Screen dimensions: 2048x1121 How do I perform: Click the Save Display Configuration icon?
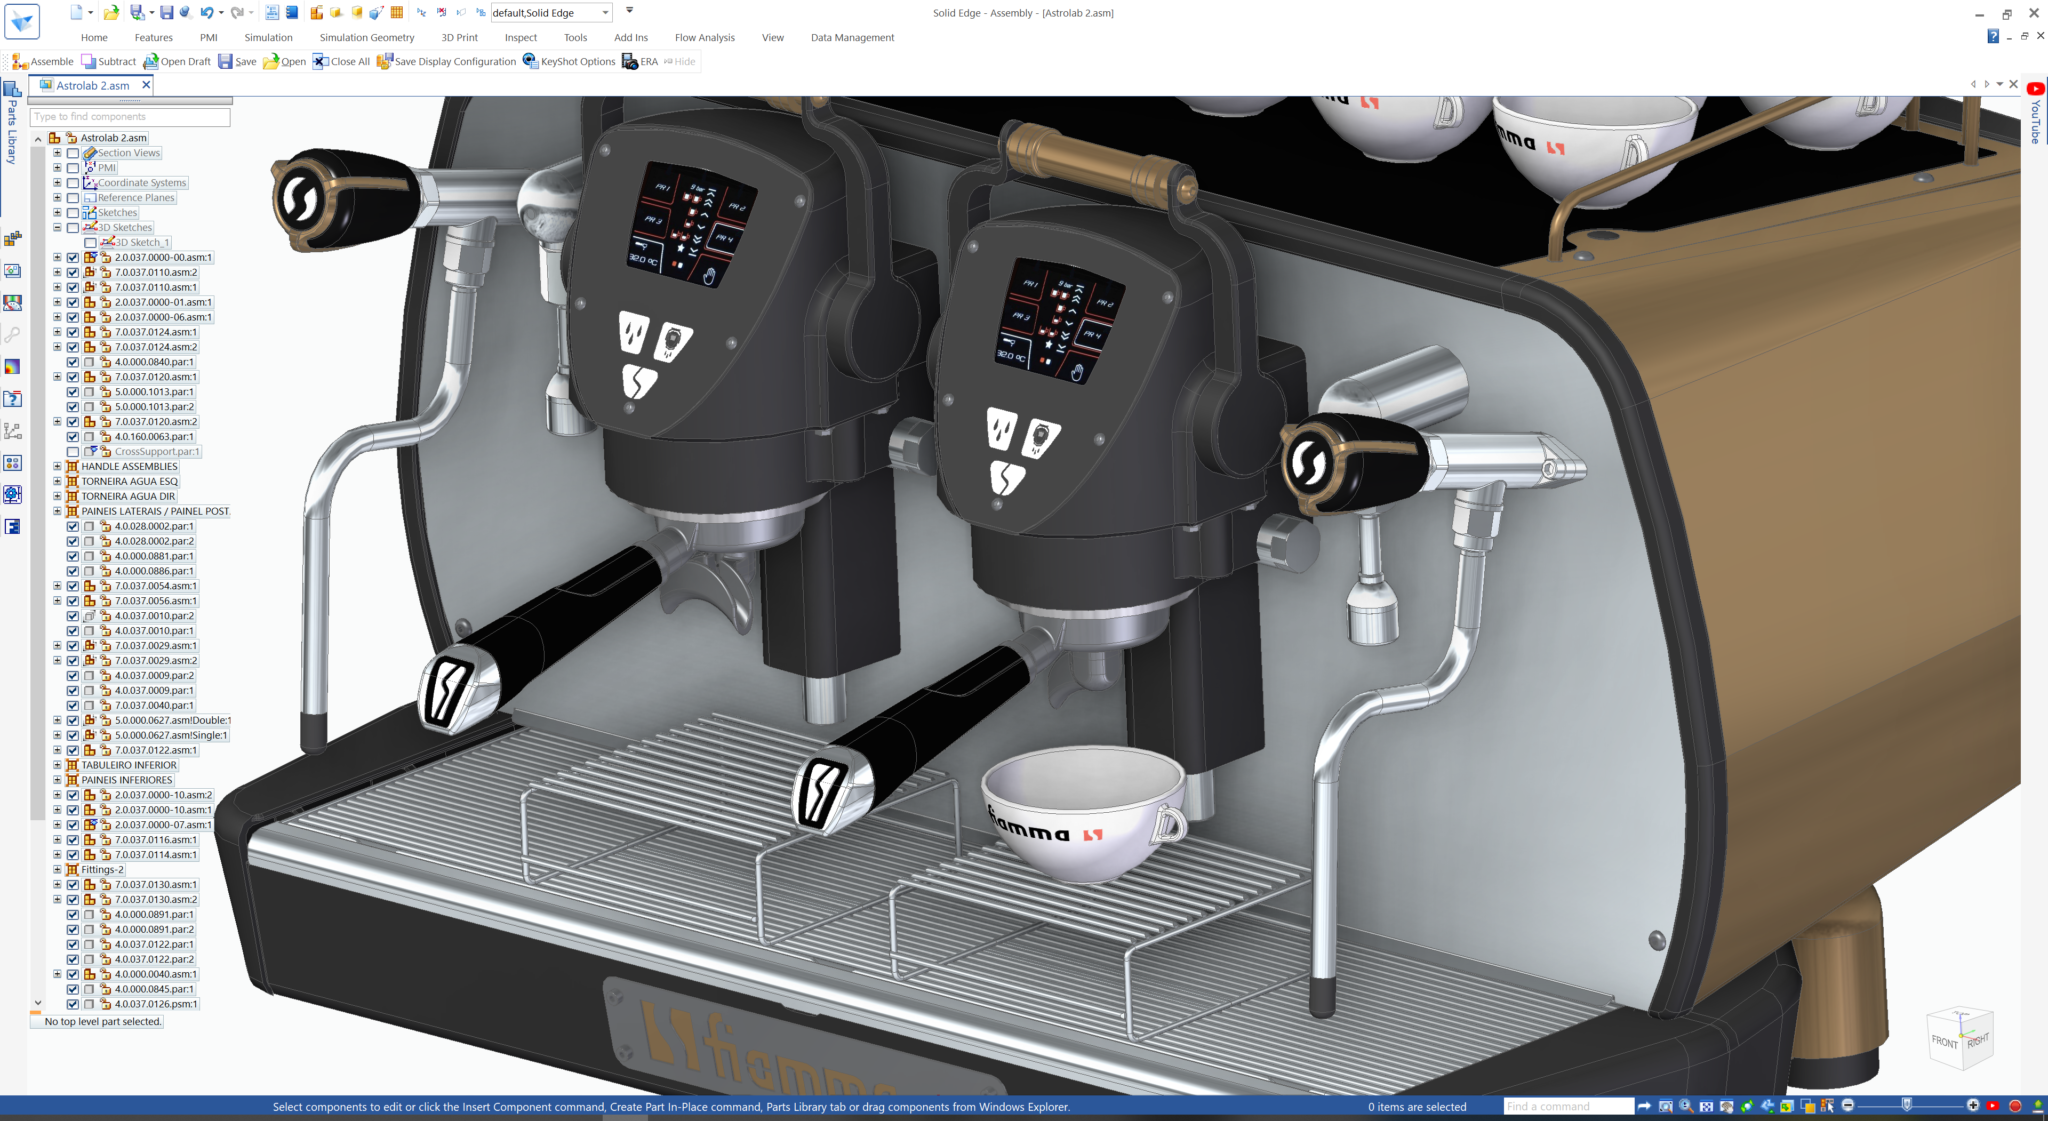pyautogui.click(x=386, y=61)
